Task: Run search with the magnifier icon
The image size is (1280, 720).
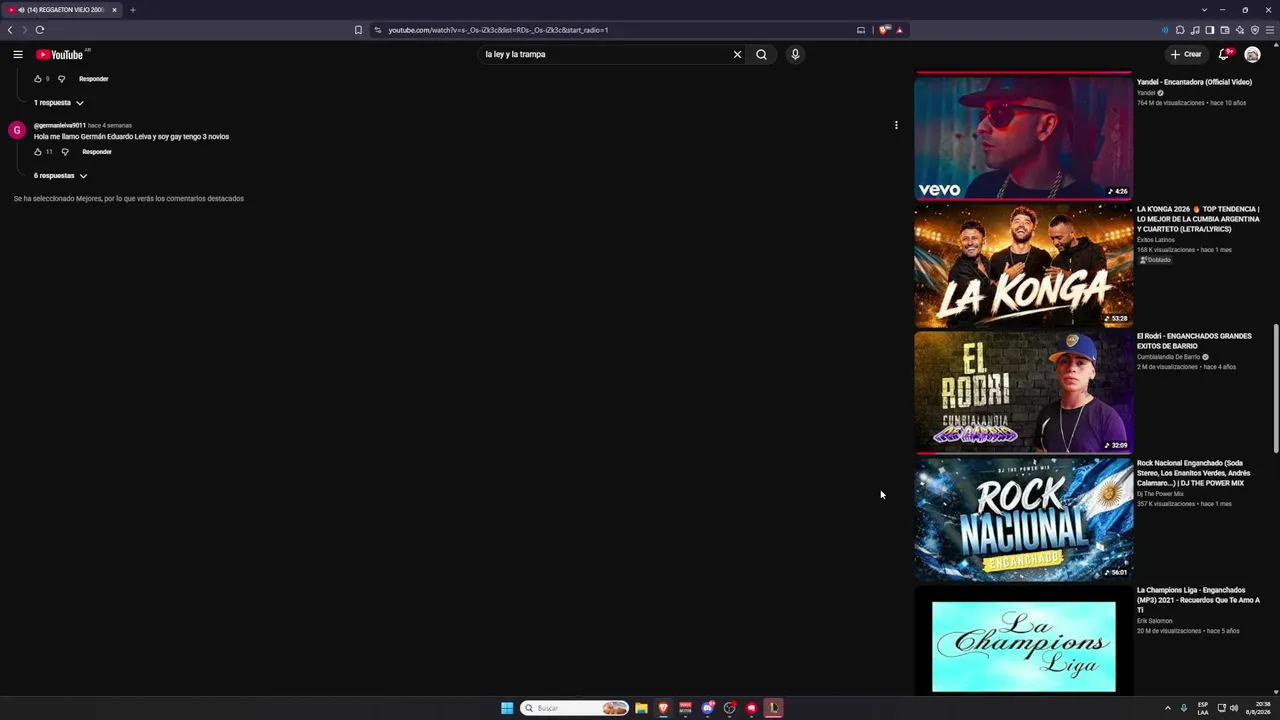Action: click(761, 55)
